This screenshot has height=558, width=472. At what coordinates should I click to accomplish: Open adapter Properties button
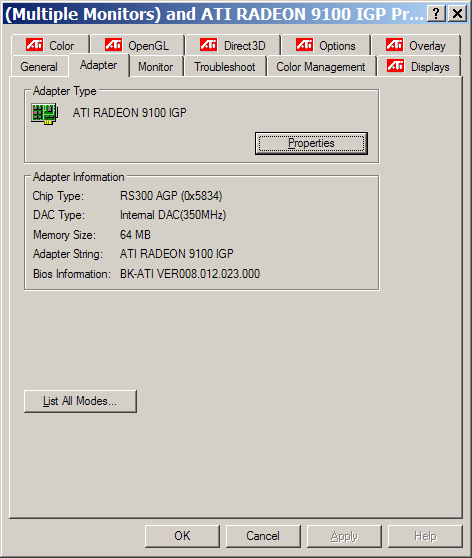[x=311, y=143]
